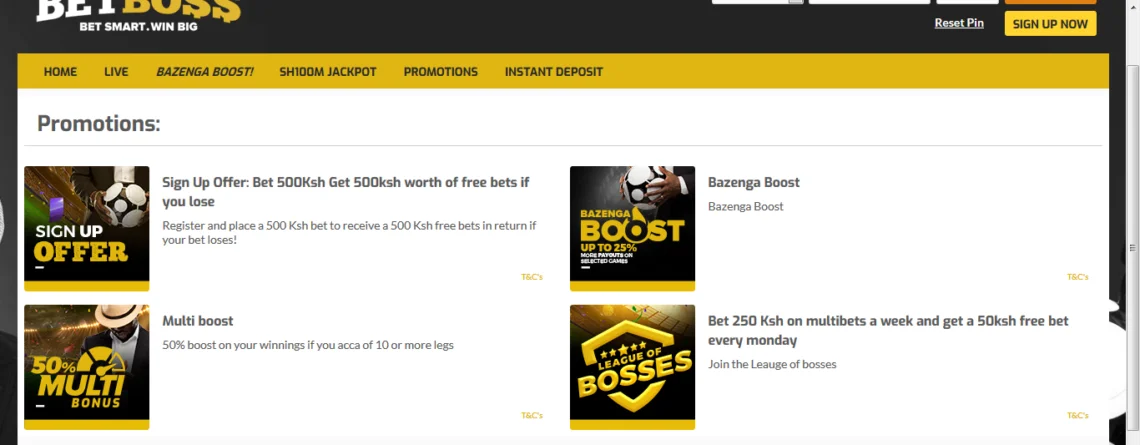Open the League of Bosses promo image

[633, 366]
